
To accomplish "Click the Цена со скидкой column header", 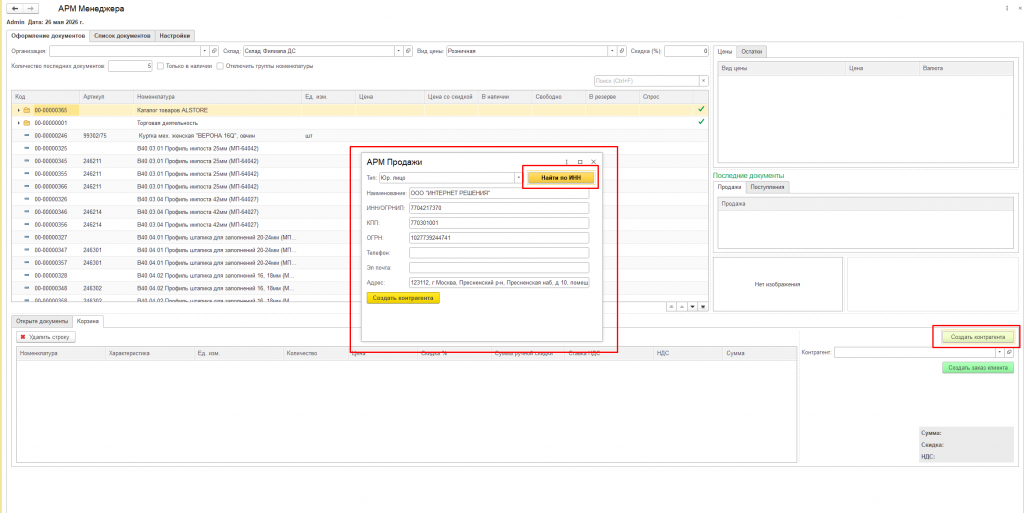I will tap(451, 97).
